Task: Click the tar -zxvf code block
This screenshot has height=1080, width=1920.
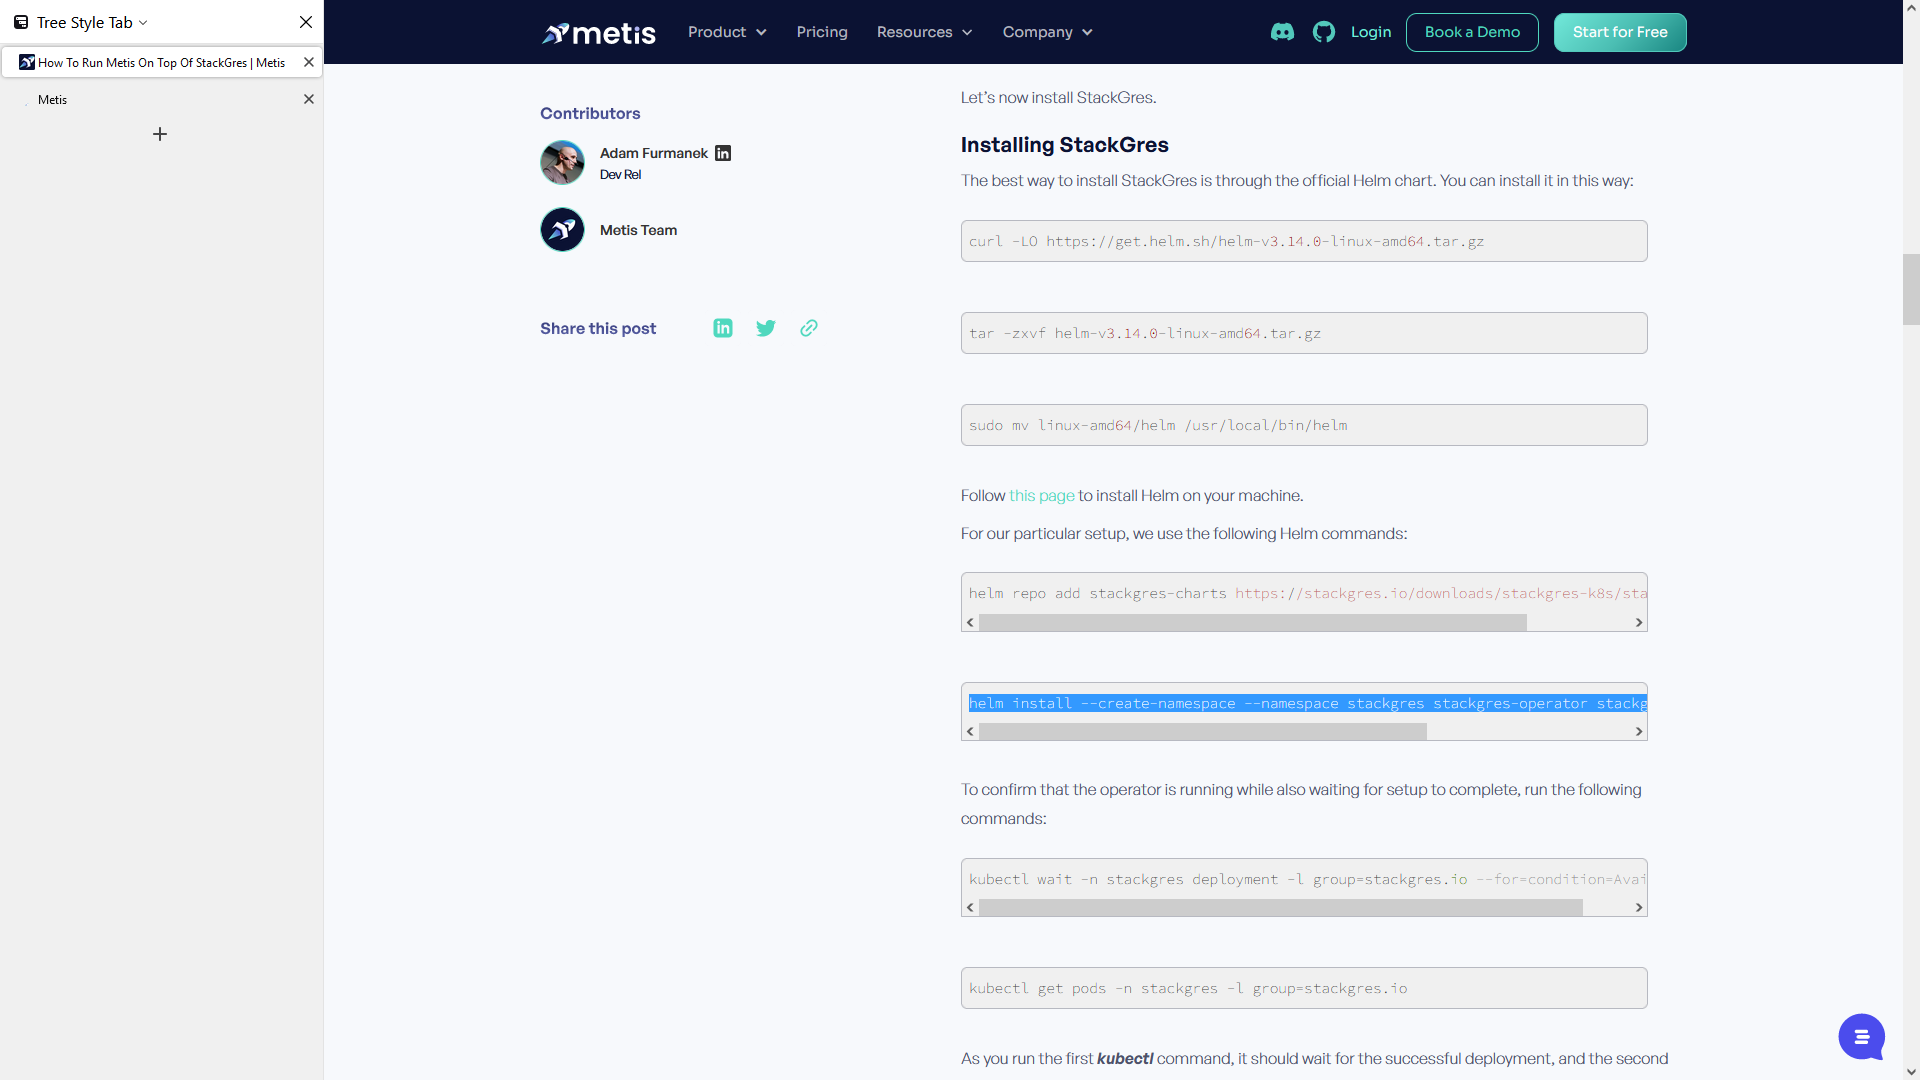Action: tap(1304, 333)
